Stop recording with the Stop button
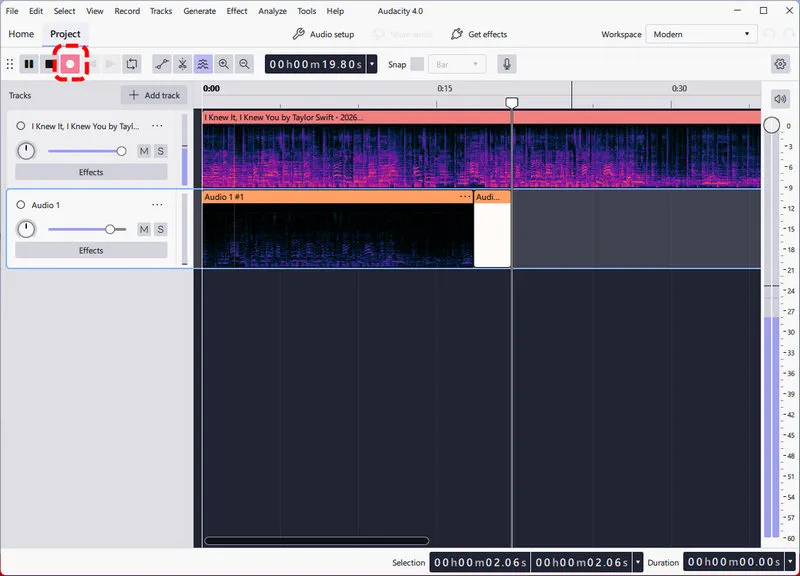Image resolution: width=800 pixels, height=576 pixels. tap(49, 64)
